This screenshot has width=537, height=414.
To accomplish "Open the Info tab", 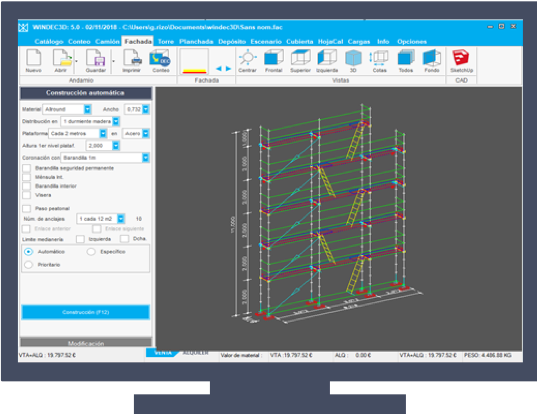I will tap(383, 41).
